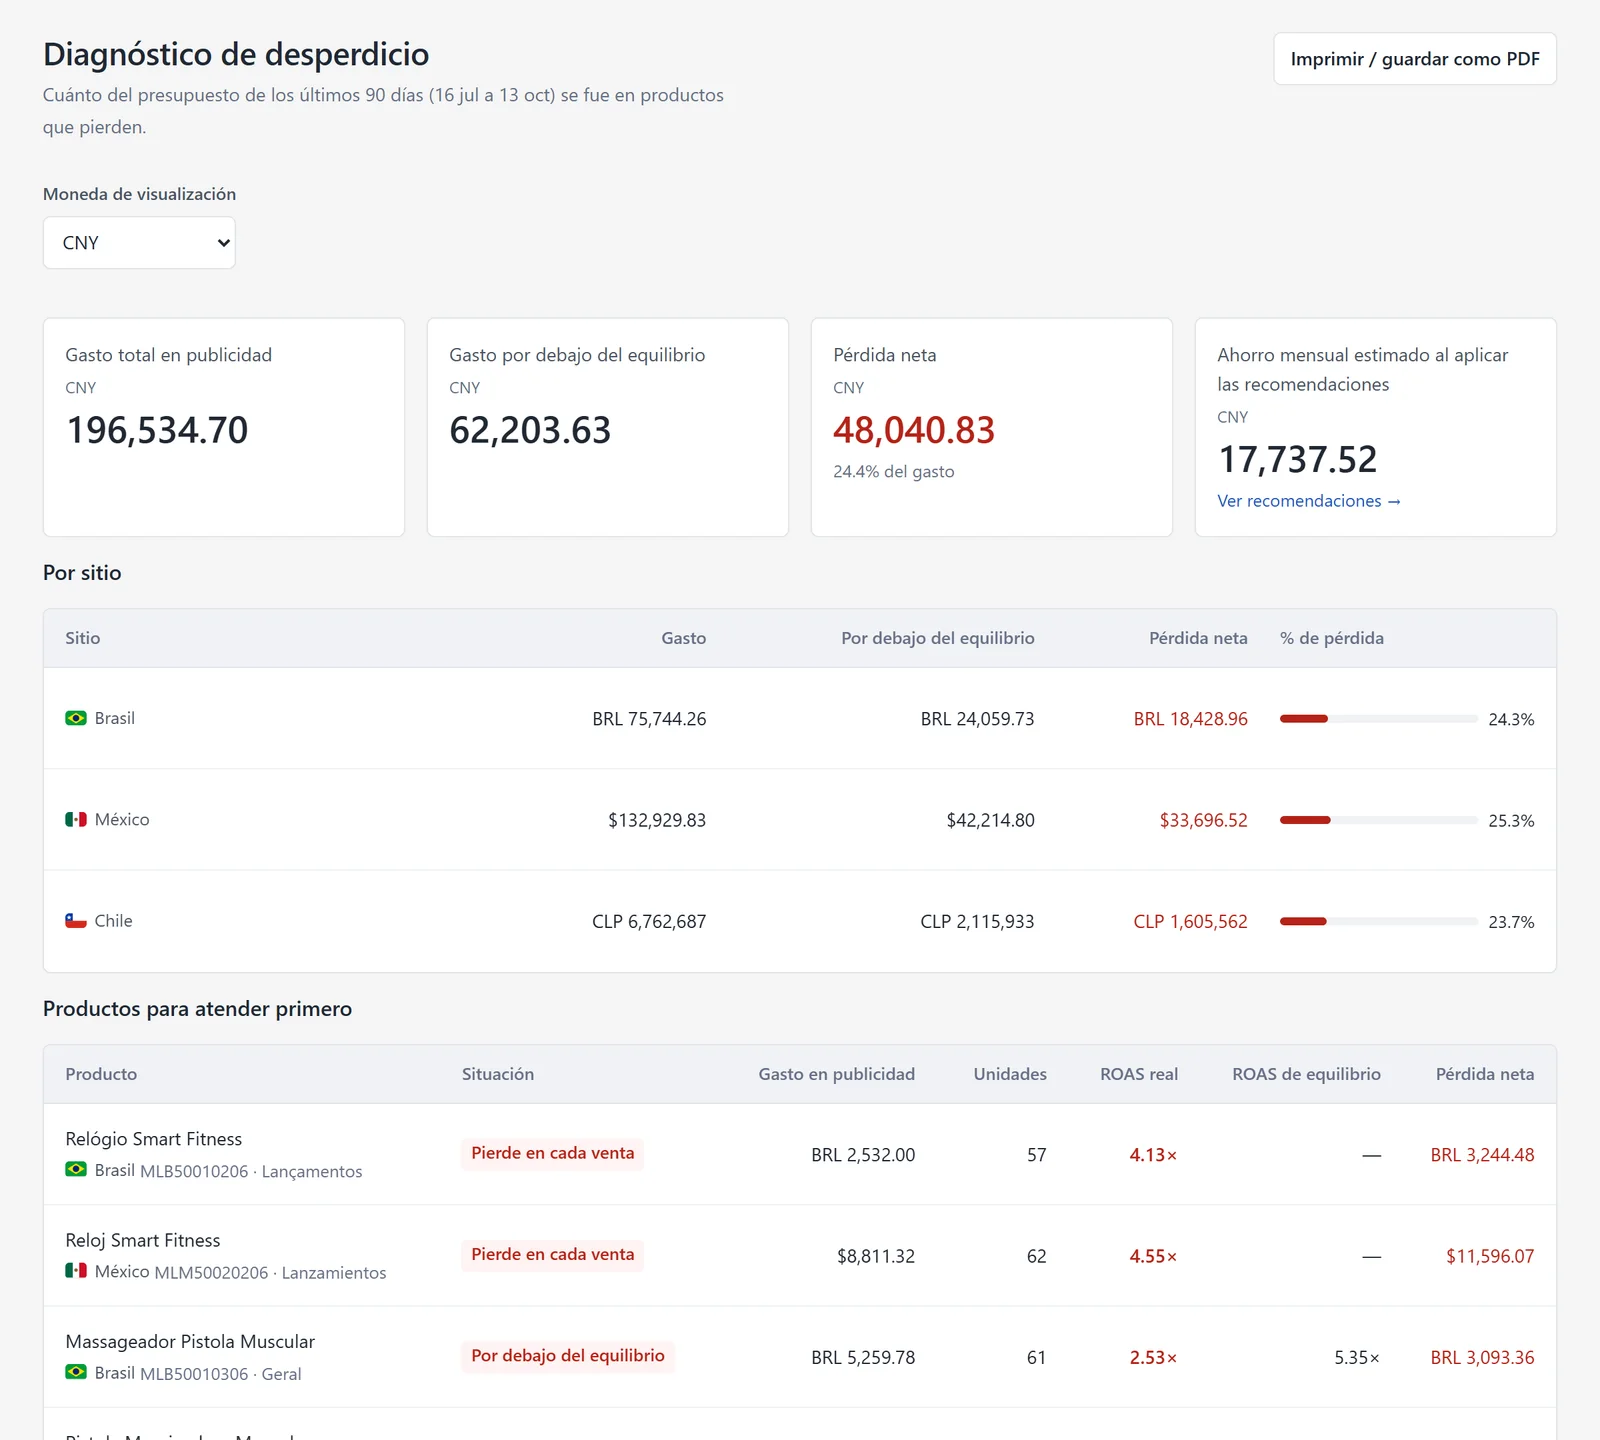
Task: Click net loss value 48,040.83
Action: pos(914,430)
